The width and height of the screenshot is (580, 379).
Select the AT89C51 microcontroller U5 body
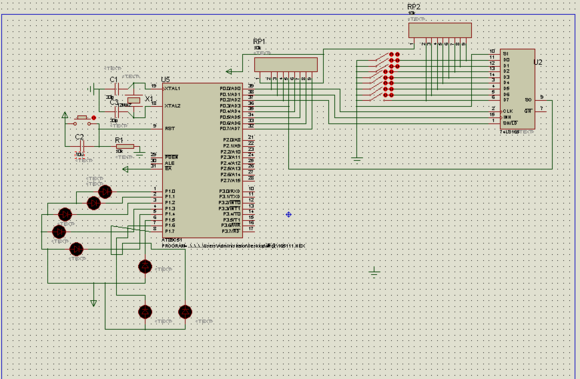click(202, 160)
